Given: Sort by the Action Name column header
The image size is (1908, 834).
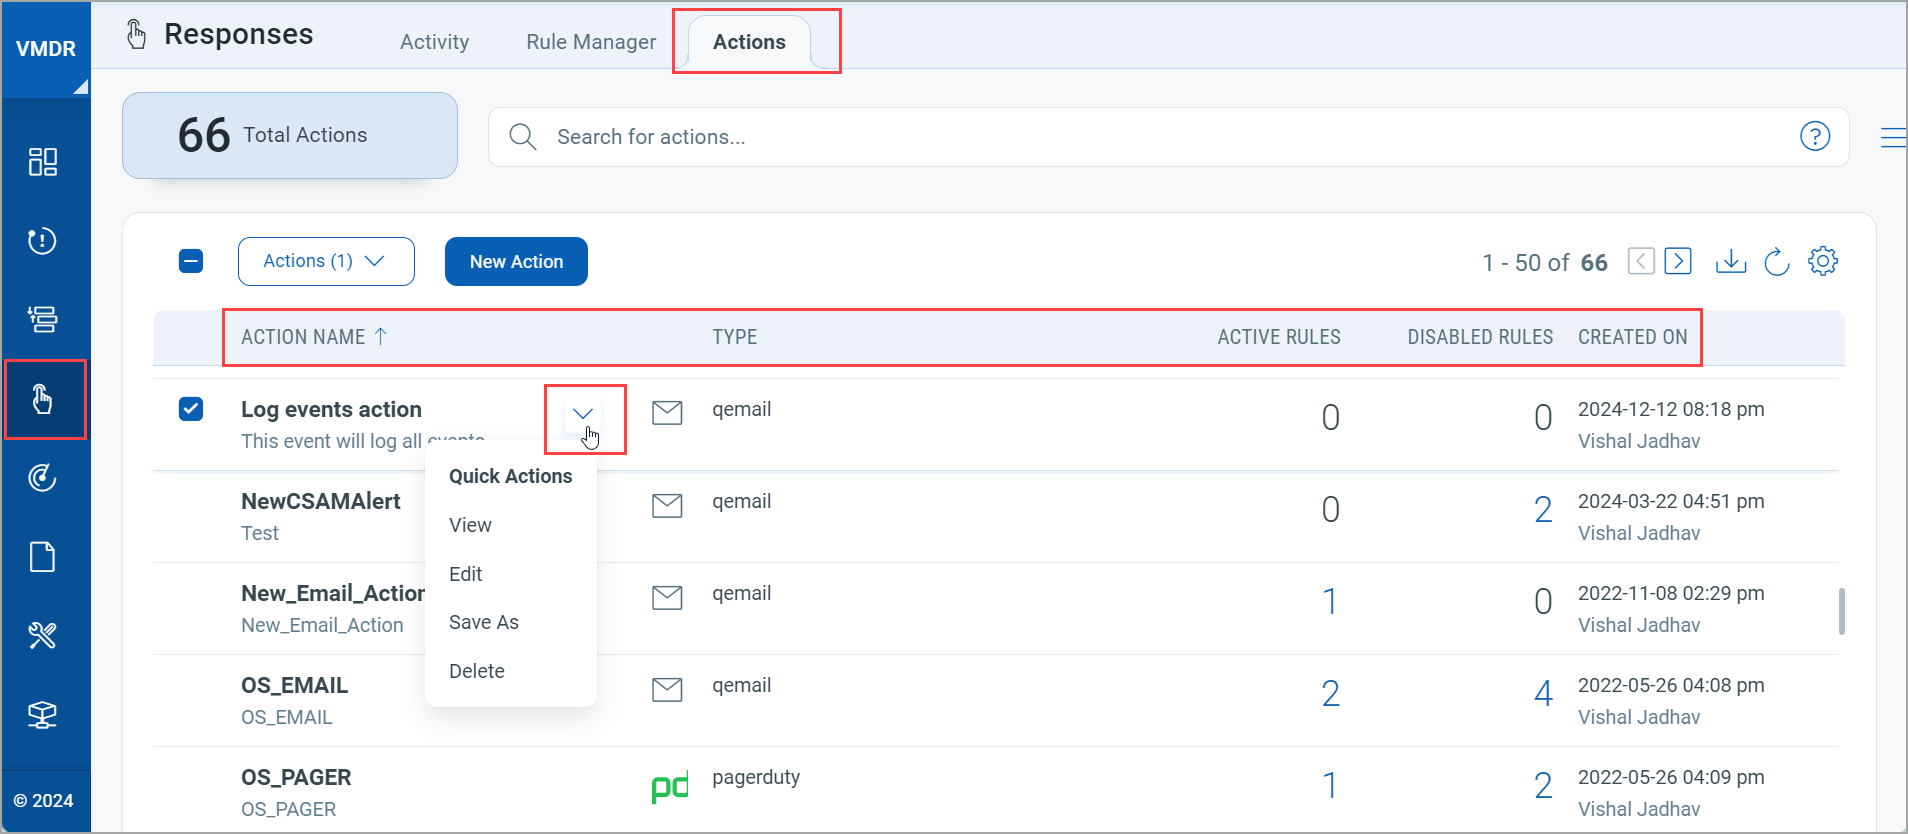Looking at the screenshot, I should (x=304, y=337).
